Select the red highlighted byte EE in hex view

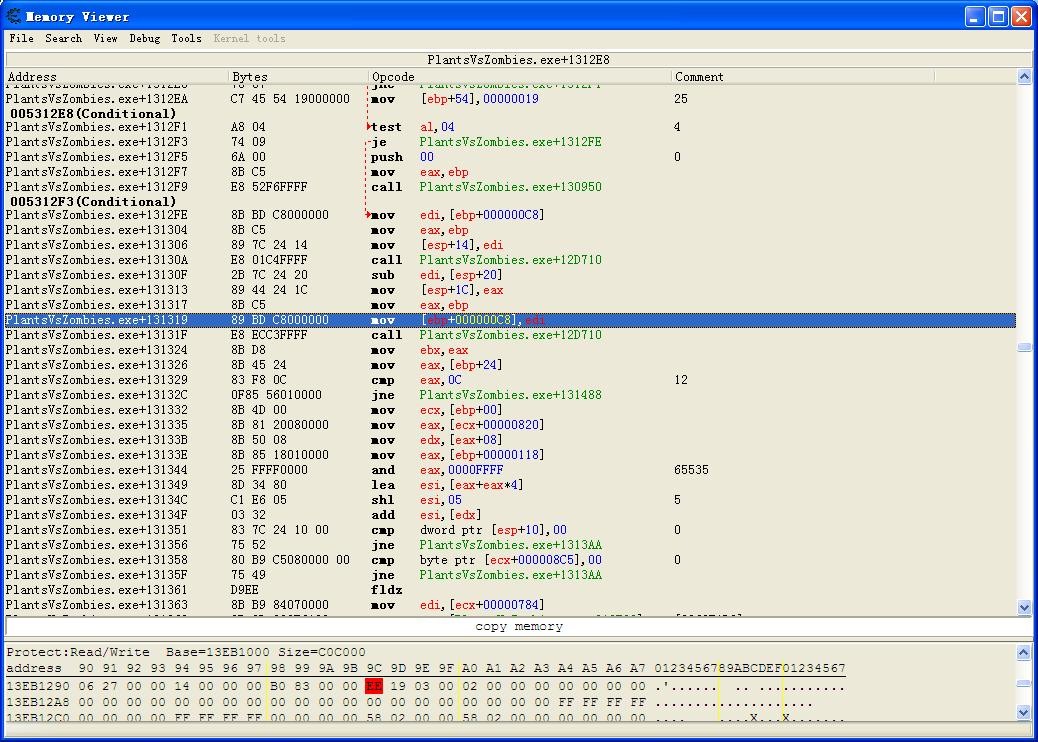[374, 686]
